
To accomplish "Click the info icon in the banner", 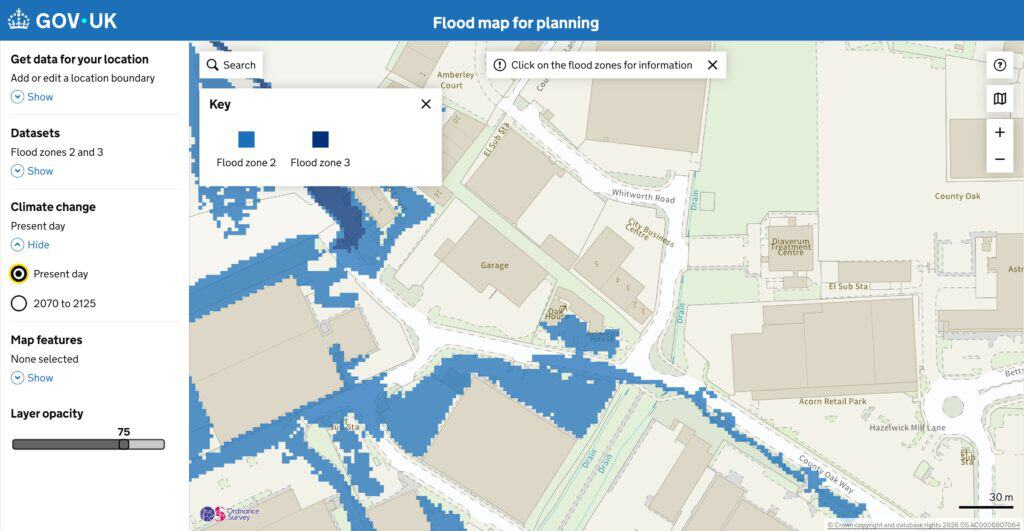I will click(500, 65).
